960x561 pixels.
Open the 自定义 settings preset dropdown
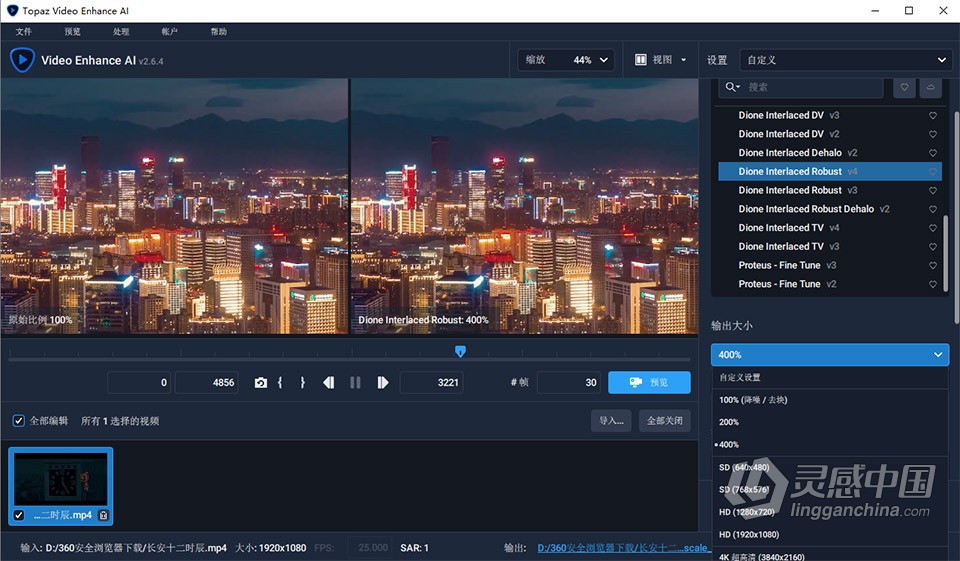(846, 60)
